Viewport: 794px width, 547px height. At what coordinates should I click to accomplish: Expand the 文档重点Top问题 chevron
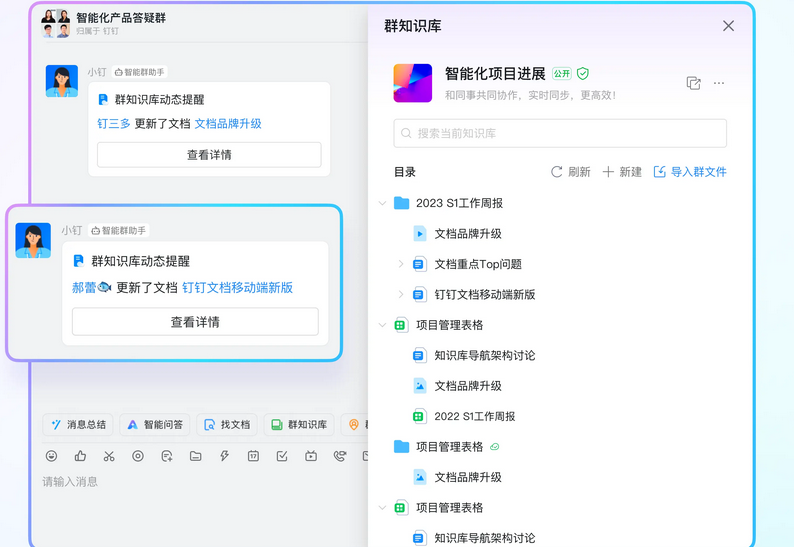coord(401,264)
